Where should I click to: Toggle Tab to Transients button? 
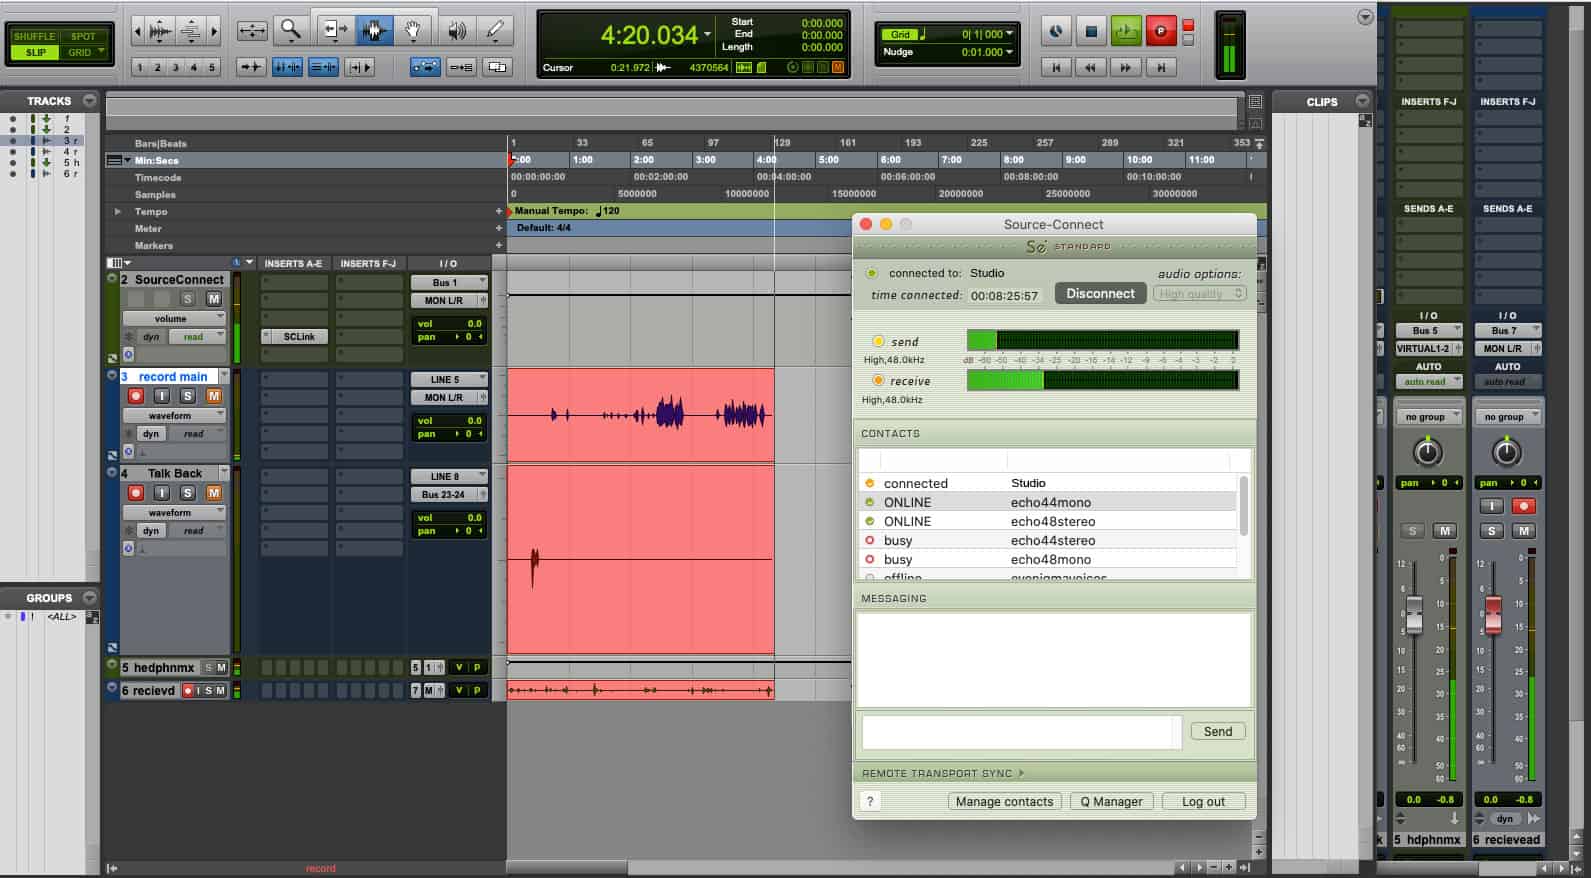click(x=251, y=67)
